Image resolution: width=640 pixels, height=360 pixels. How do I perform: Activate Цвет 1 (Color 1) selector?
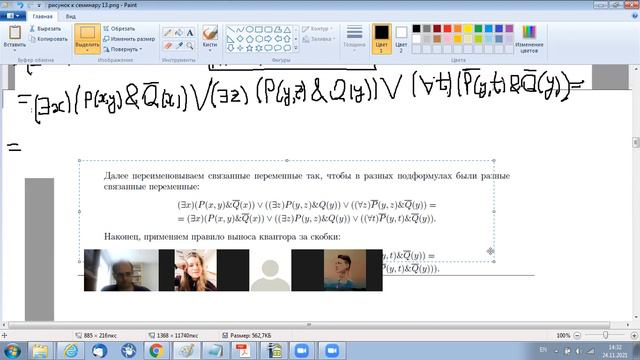pos(382,39)
